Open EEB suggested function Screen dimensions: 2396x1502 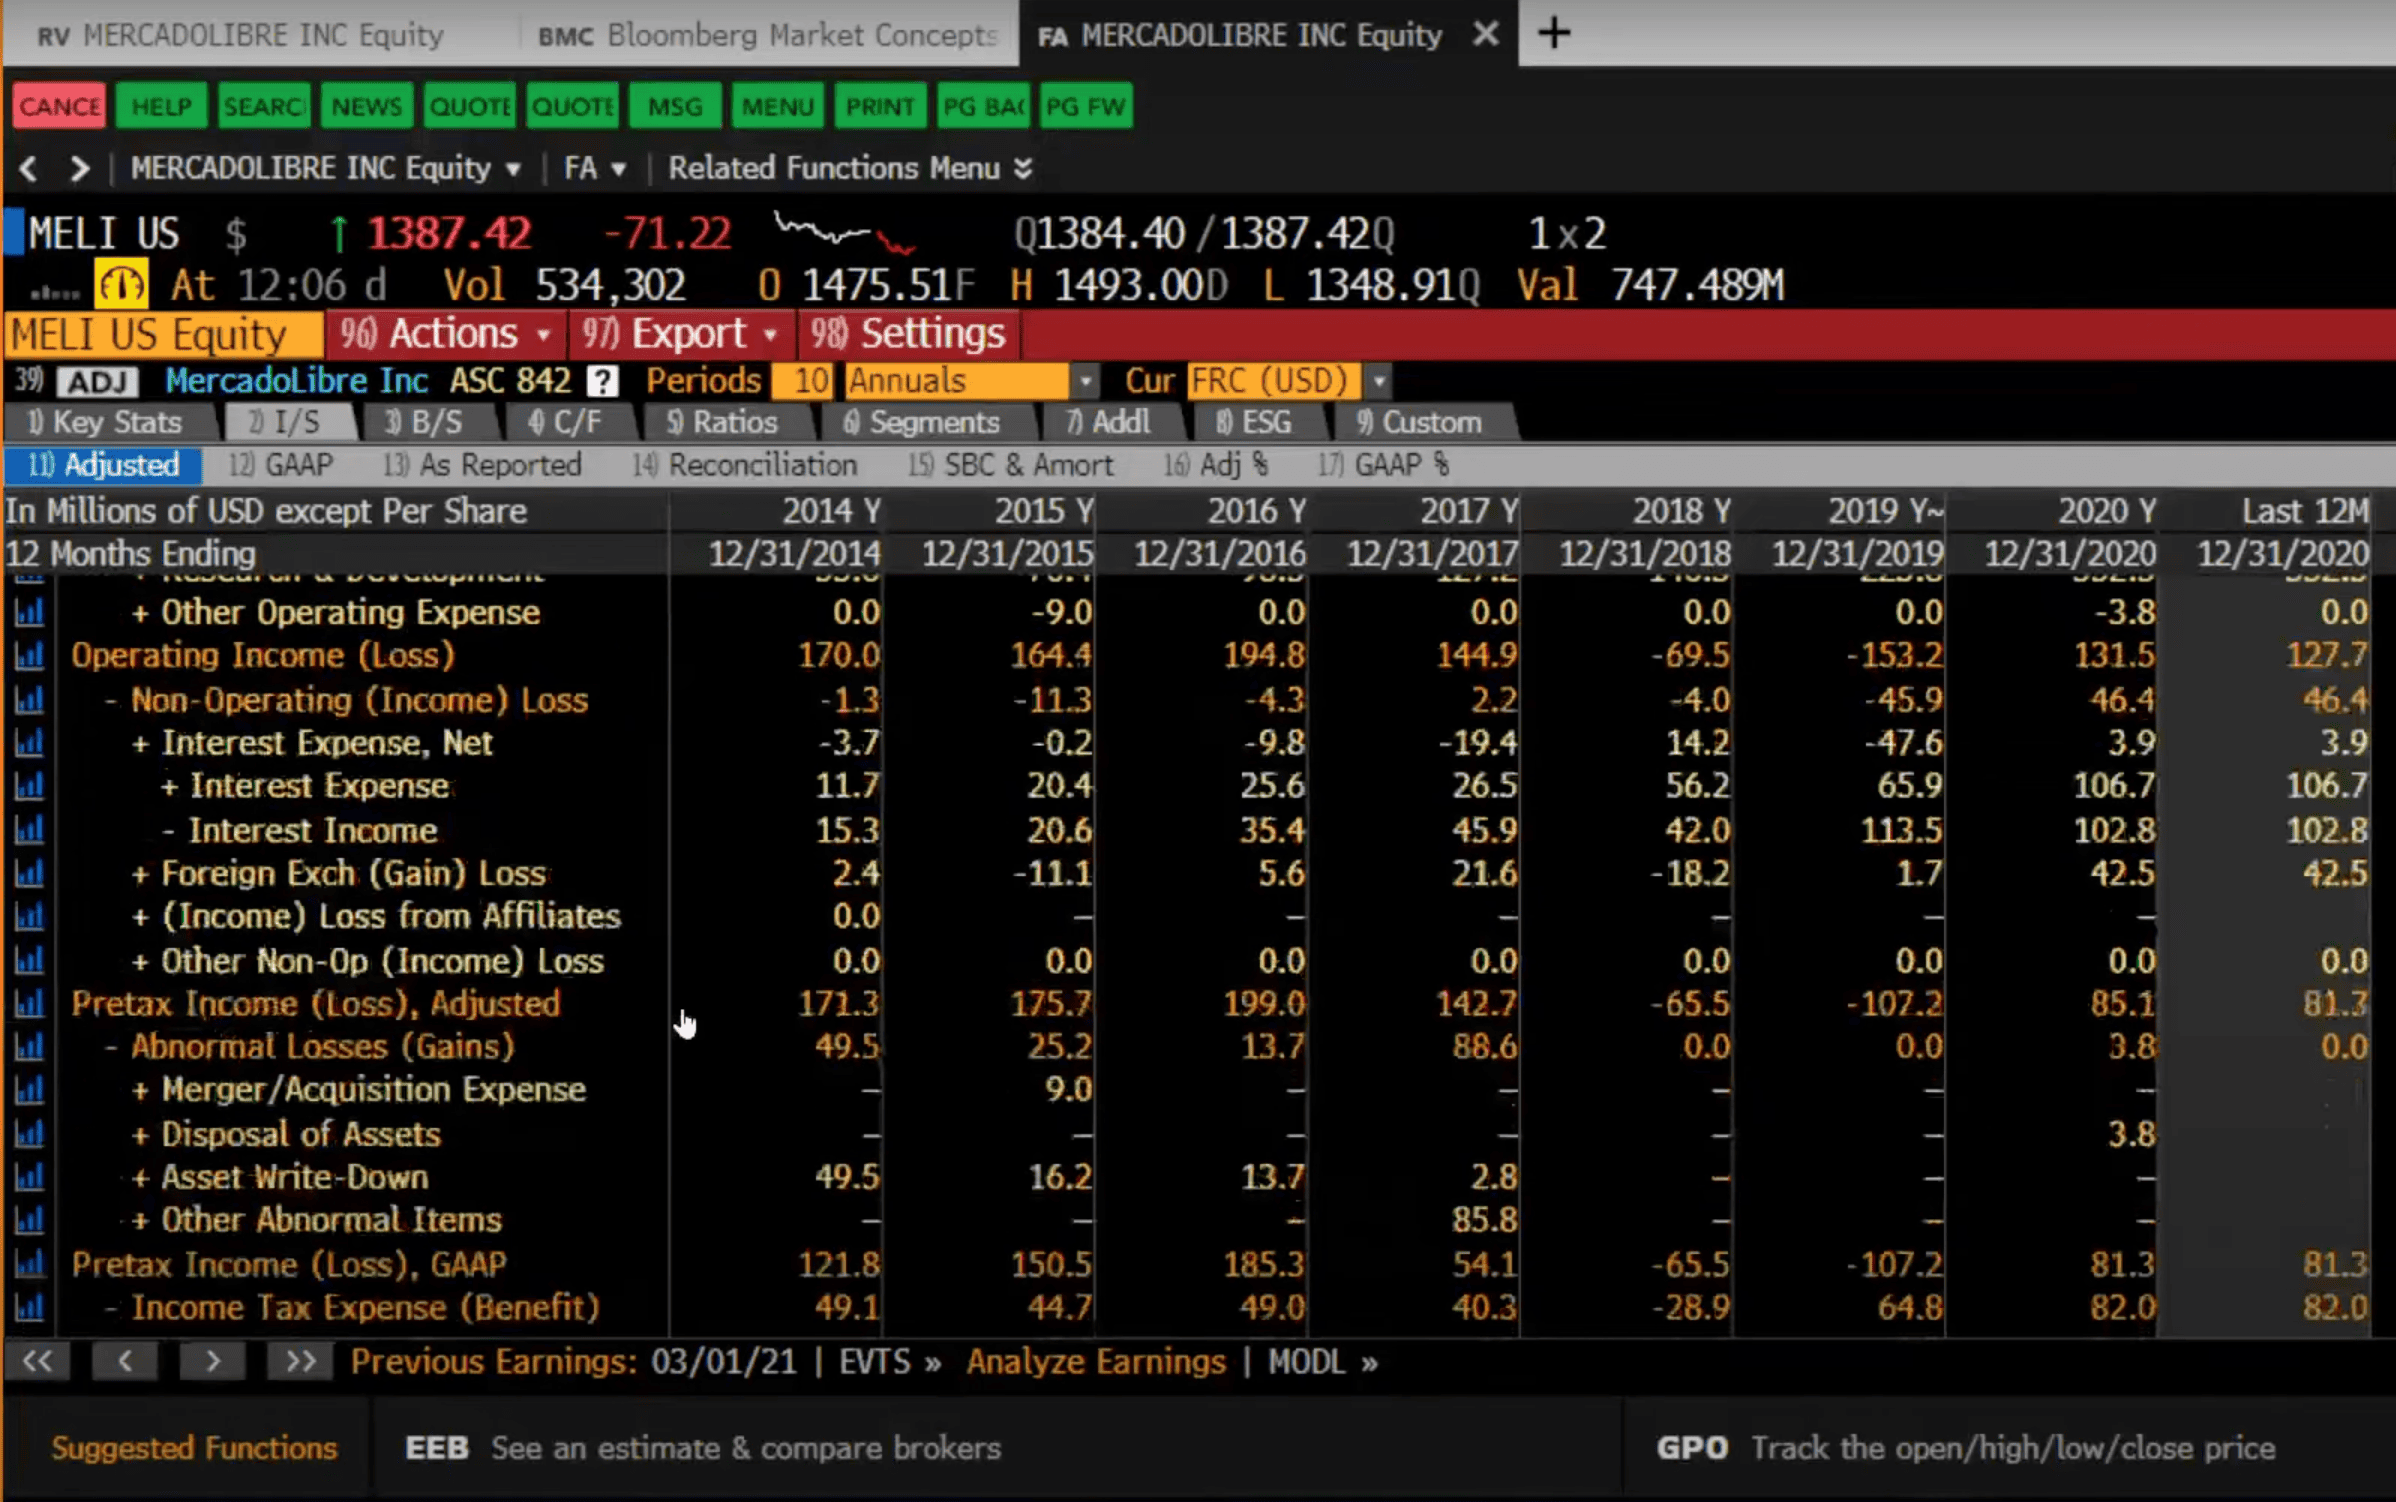(x=703, y=1448)
